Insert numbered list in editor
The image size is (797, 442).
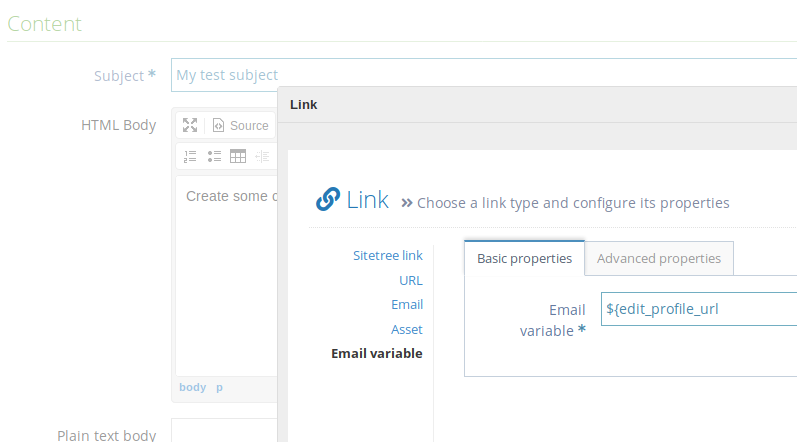(x=190, y=156)
